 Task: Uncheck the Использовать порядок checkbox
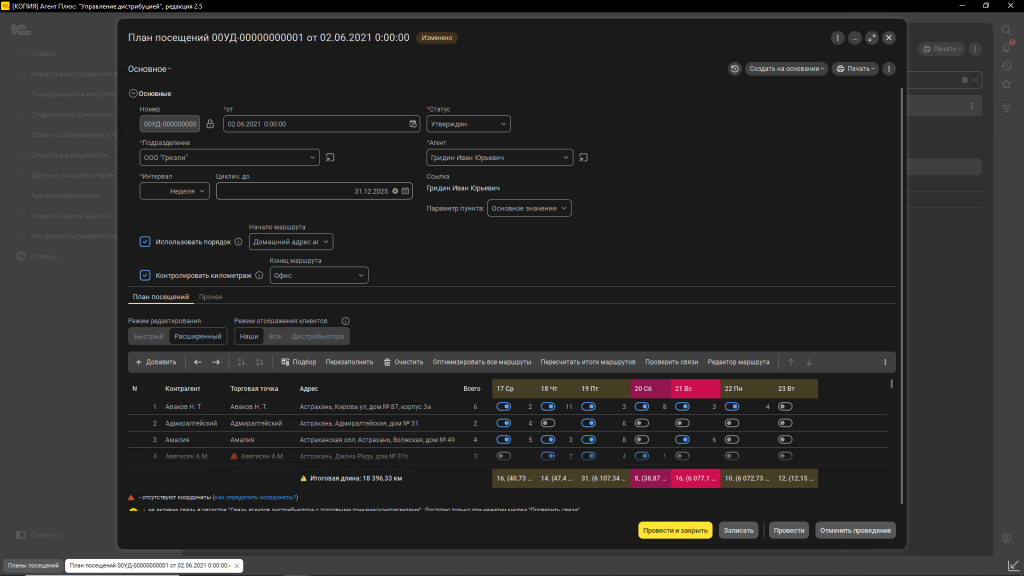pos(145,242)
